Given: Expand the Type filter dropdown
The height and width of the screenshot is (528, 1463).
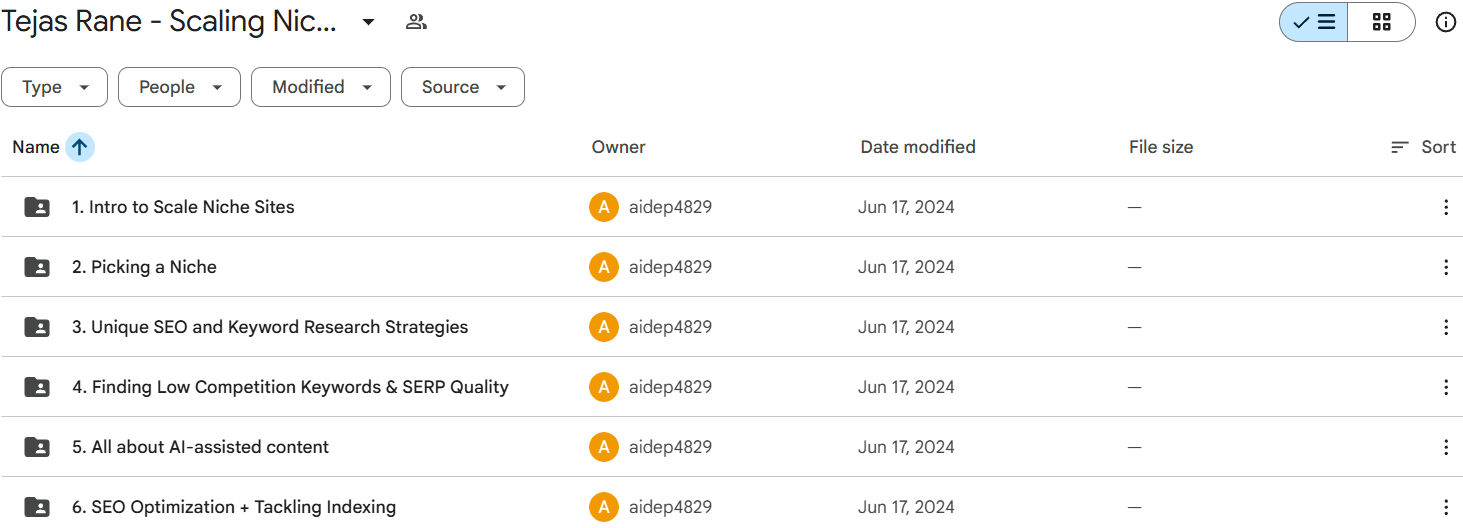Looking at the screenshot, I should (56, 87).
